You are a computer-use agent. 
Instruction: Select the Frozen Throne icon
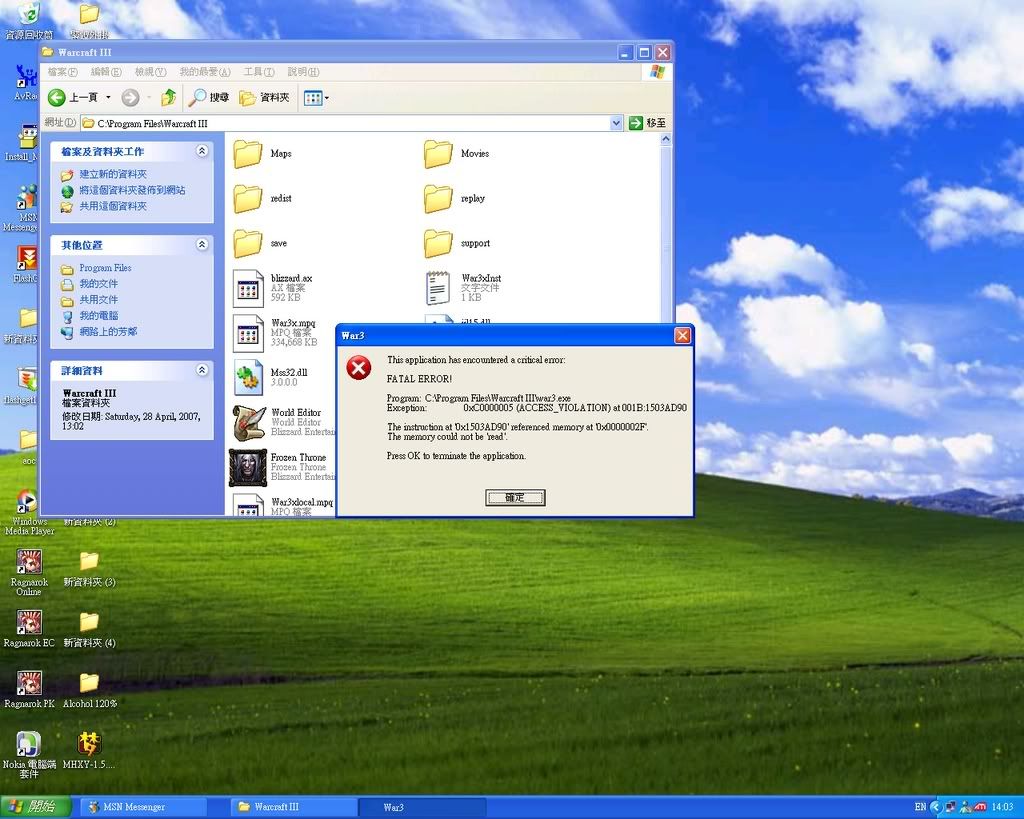pos(248,468)
